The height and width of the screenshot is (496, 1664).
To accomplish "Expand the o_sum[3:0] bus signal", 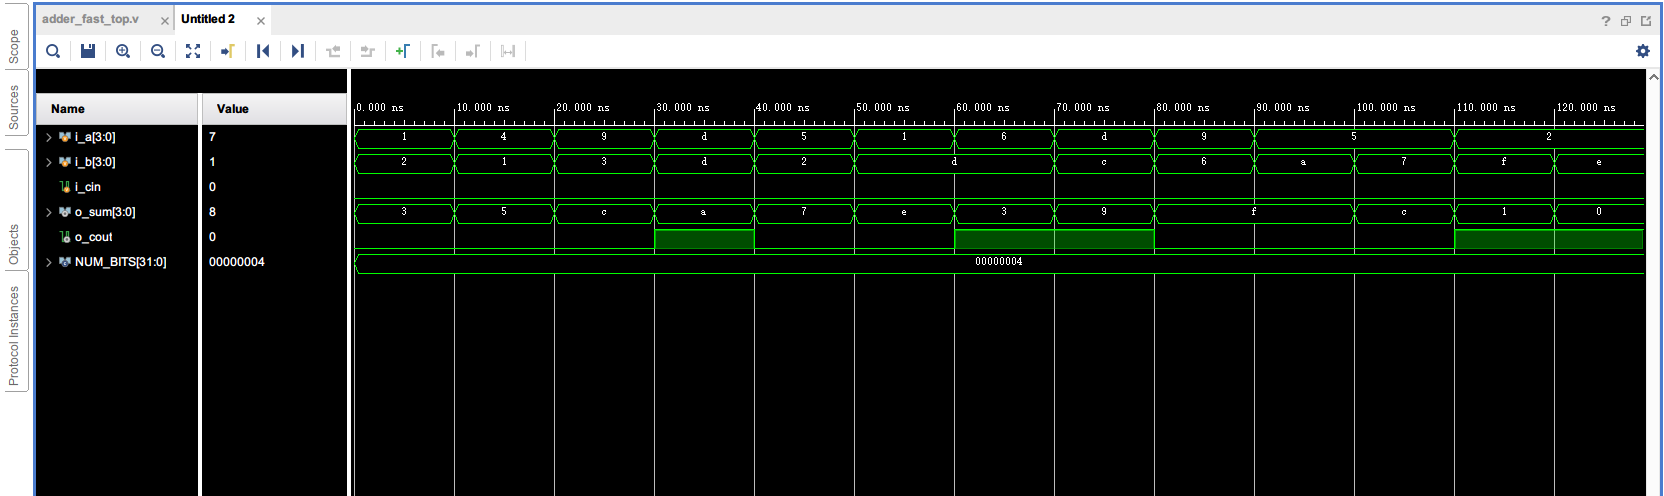I will point(48,212).
